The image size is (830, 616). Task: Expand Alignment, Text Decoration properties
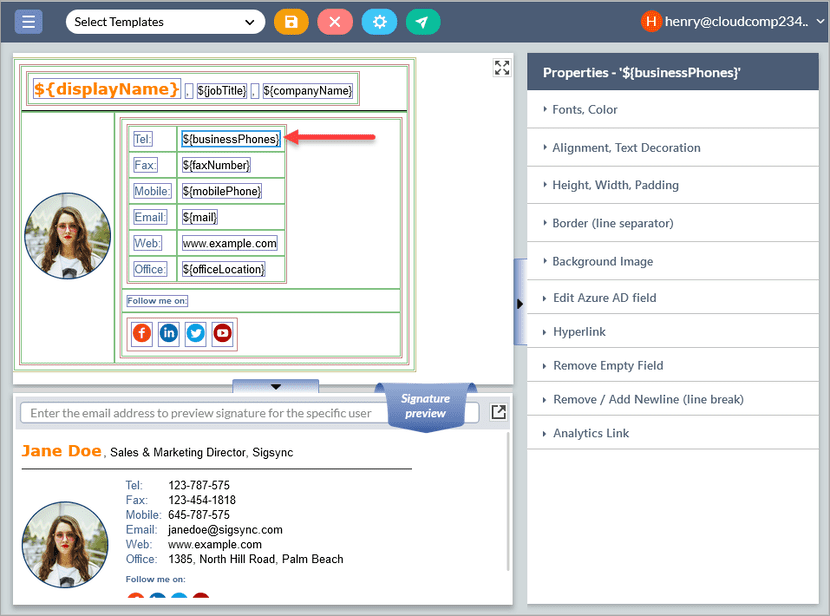click(x=626, y=148)
